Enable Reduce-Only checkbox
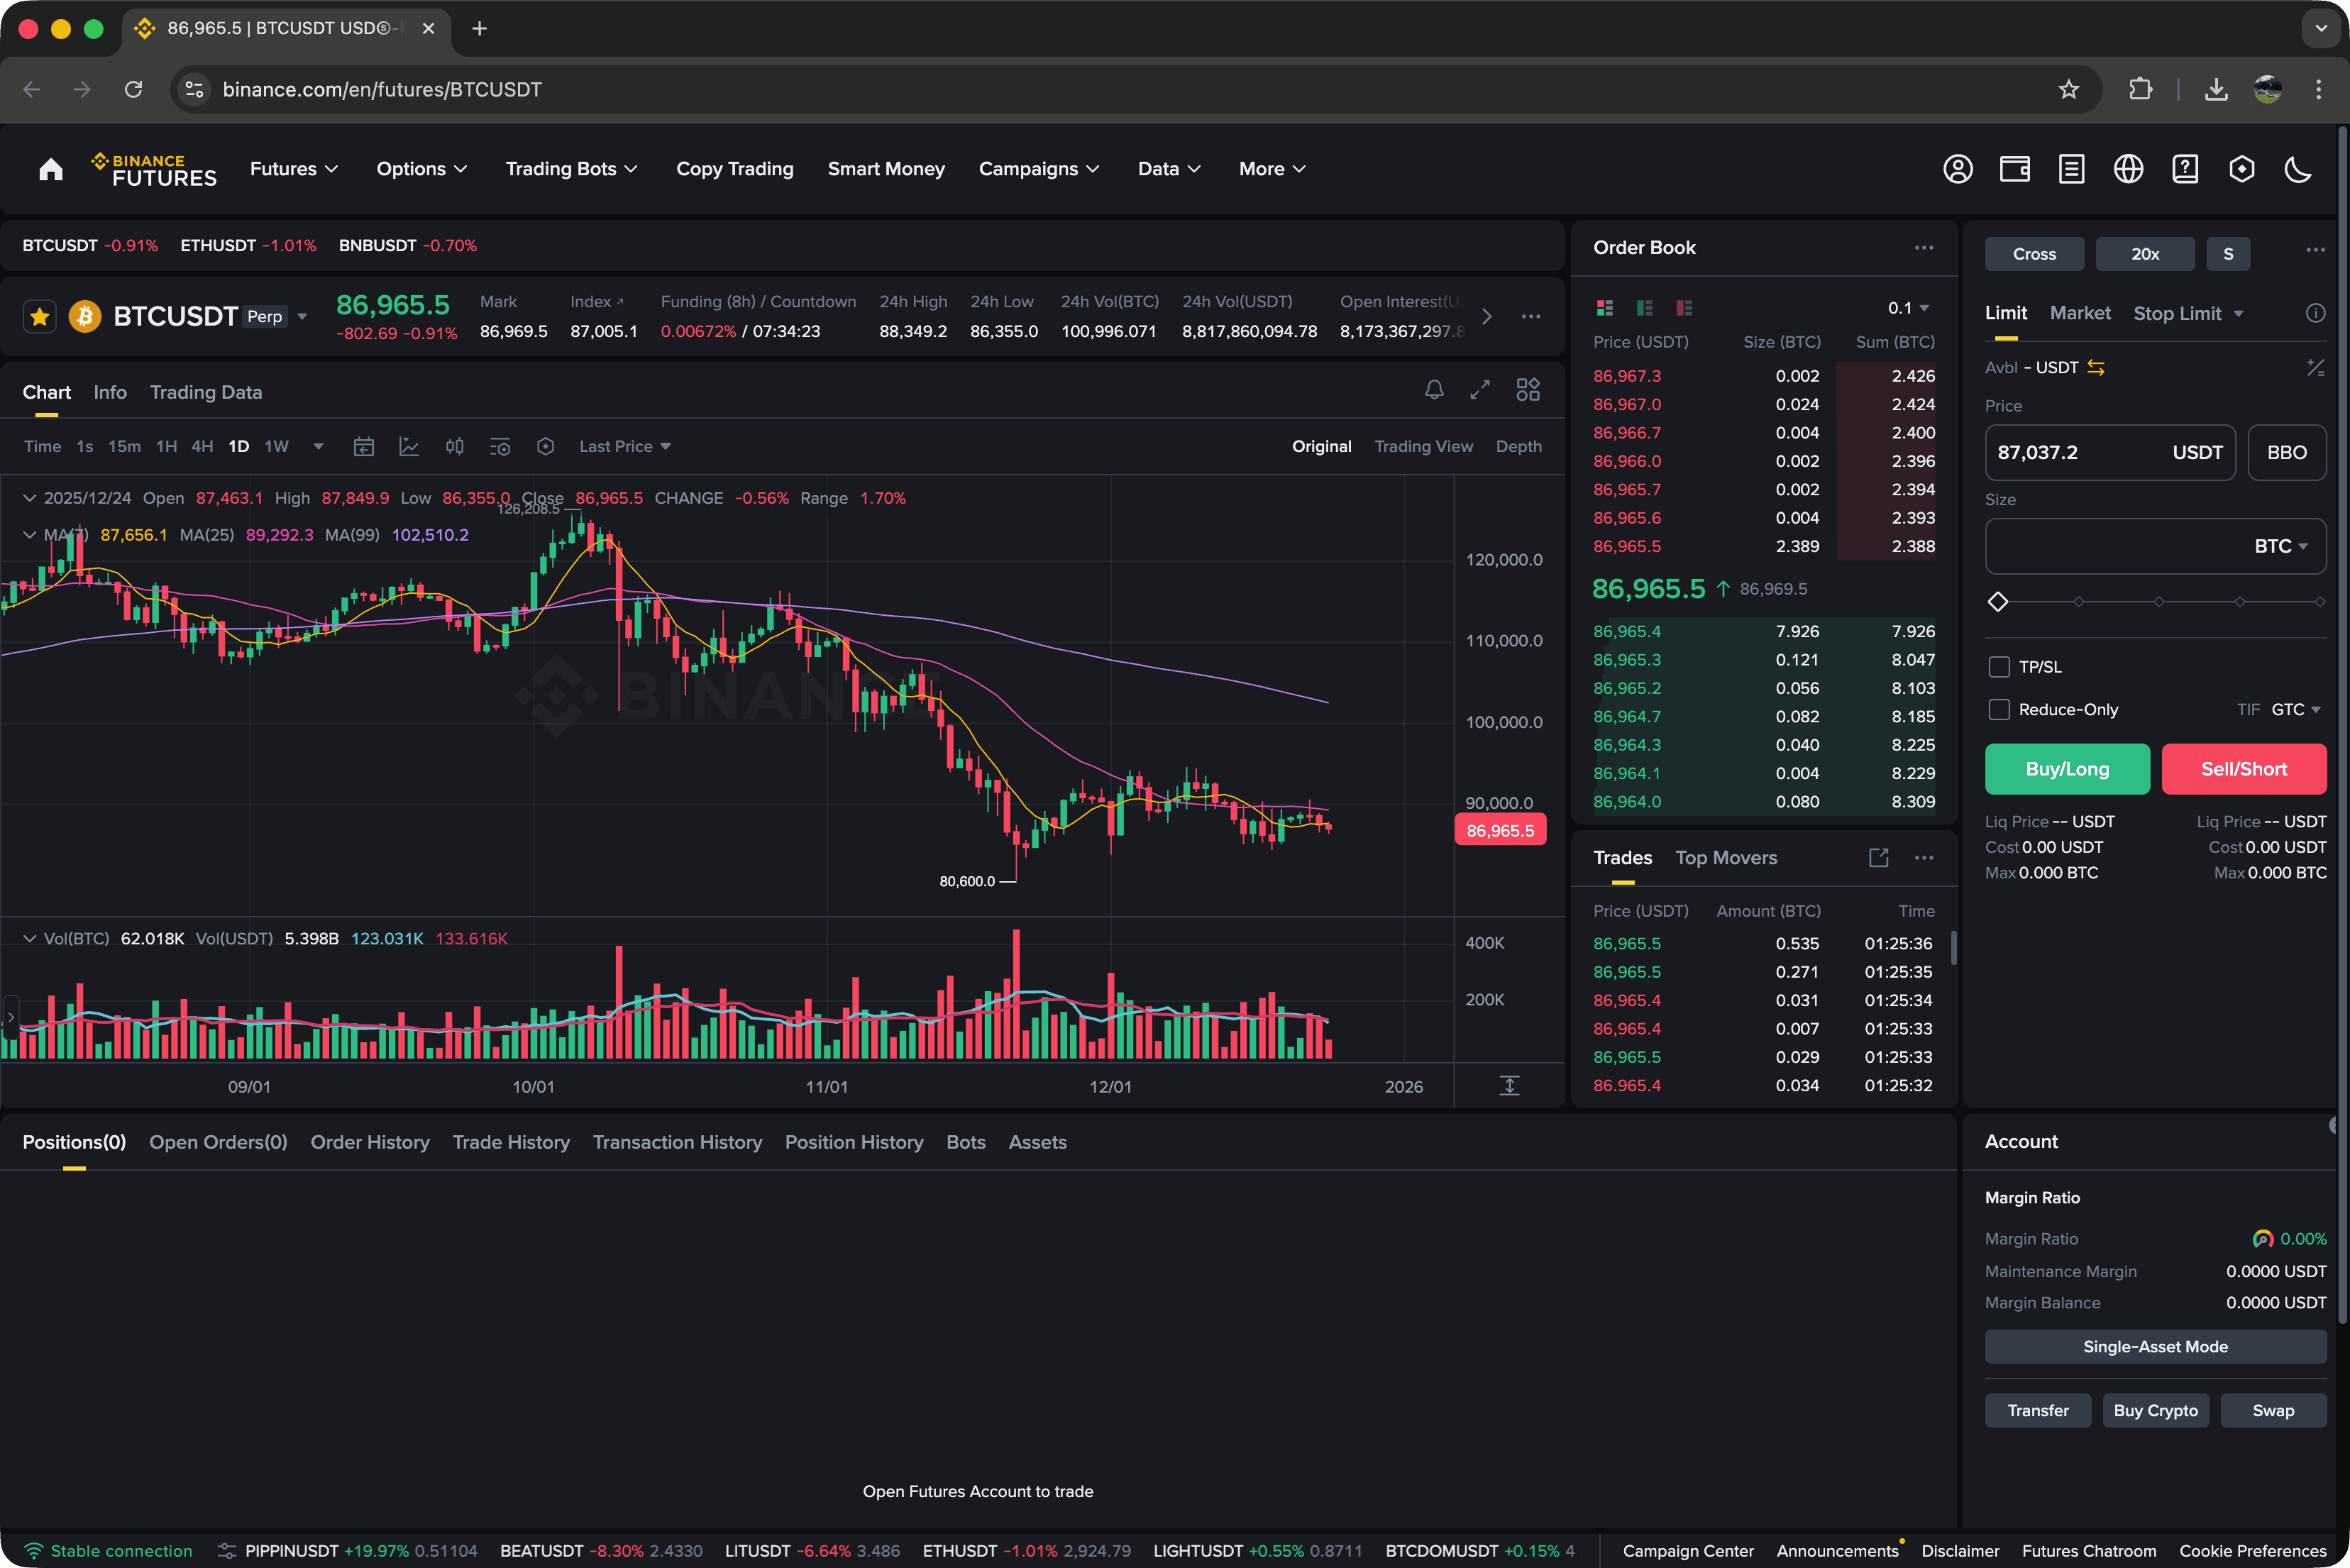Viewport: 2350px width, 1568px height. 1999,710
